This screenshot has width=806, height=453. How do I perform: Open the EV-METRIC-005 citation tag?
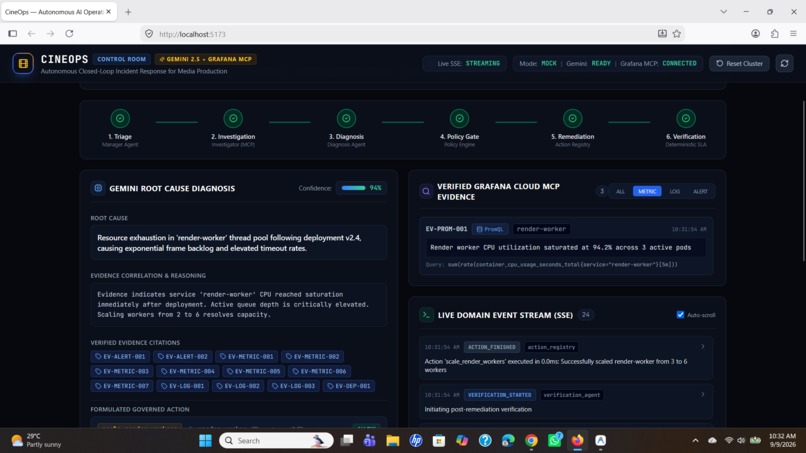point(253,371)
